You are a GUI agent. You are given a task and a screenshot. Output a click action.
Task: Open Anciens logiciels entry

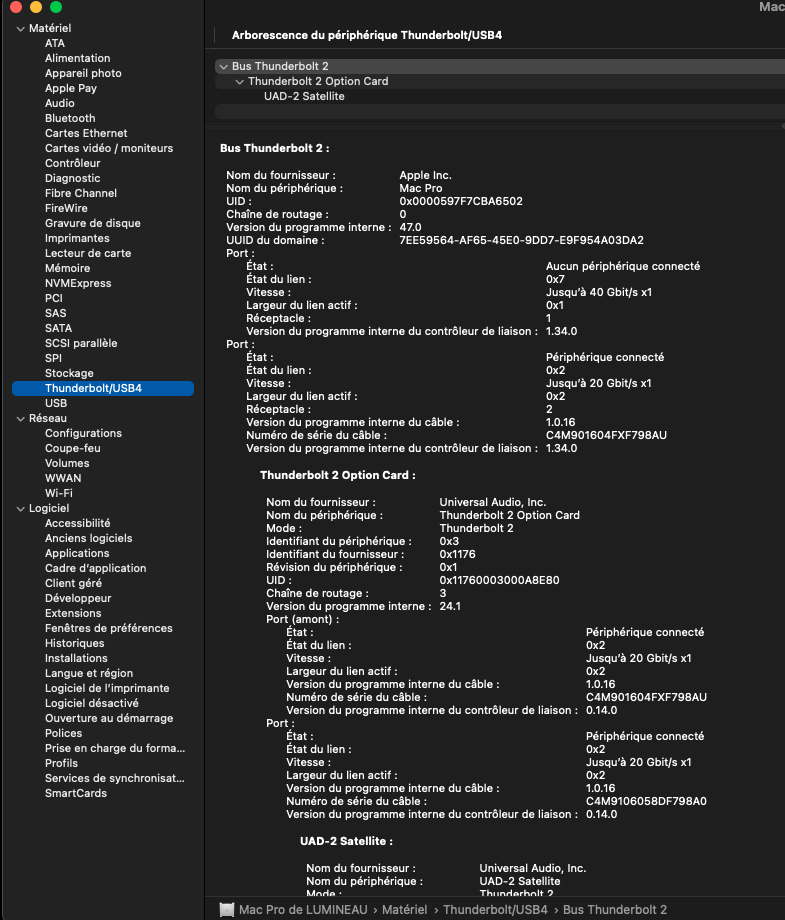click(89, 538)
